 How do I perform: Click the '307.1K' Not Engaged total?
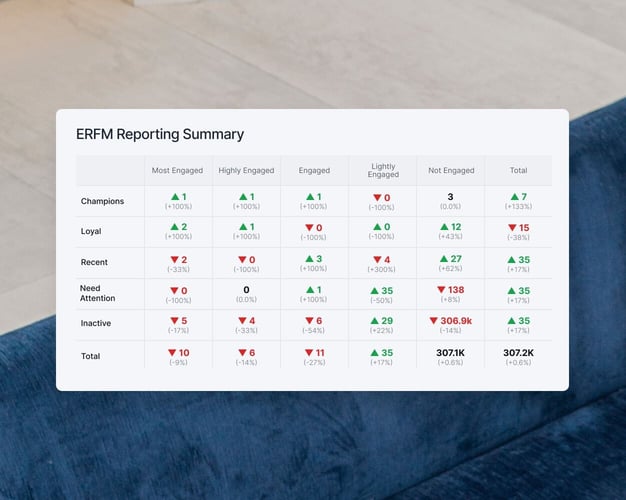coord(450,353)
